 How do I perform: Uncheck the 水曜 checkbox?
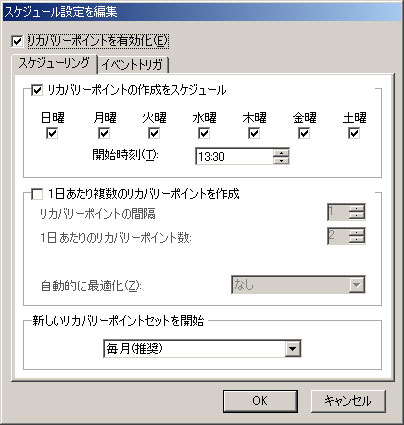(x=204, y=133)
